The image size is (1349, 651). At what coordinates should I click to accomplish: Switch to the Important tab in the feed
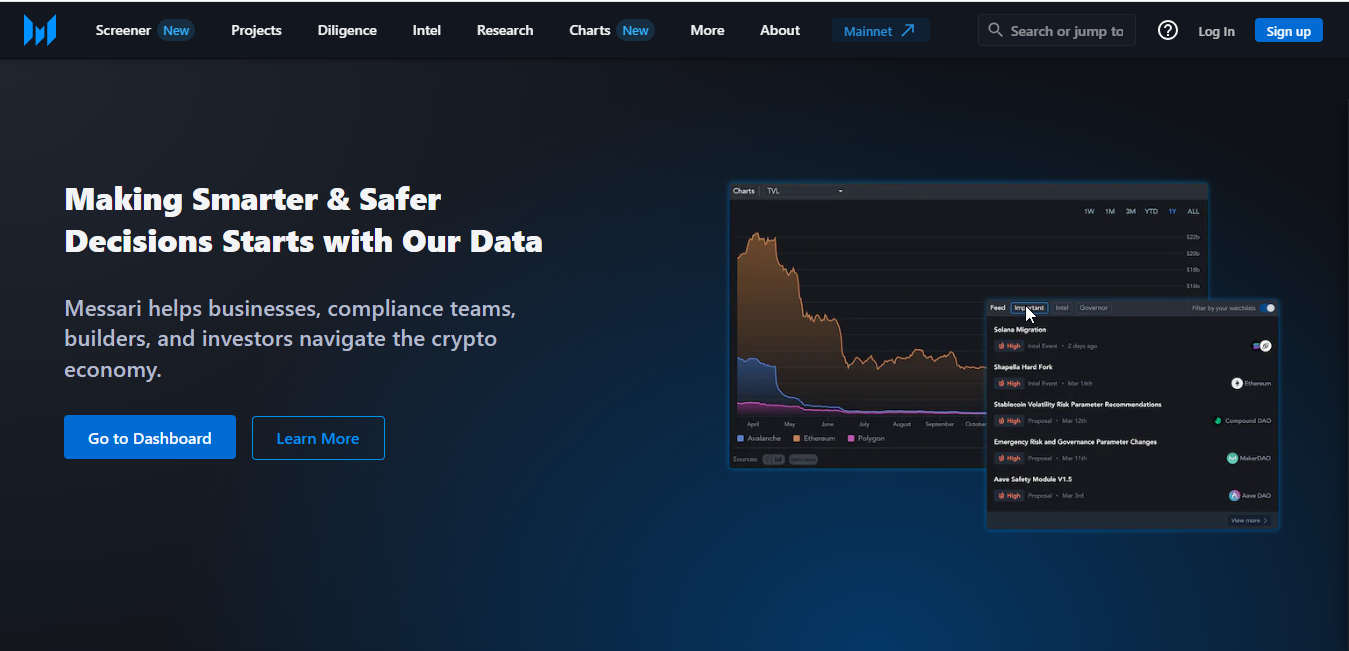click(1030, 308)
